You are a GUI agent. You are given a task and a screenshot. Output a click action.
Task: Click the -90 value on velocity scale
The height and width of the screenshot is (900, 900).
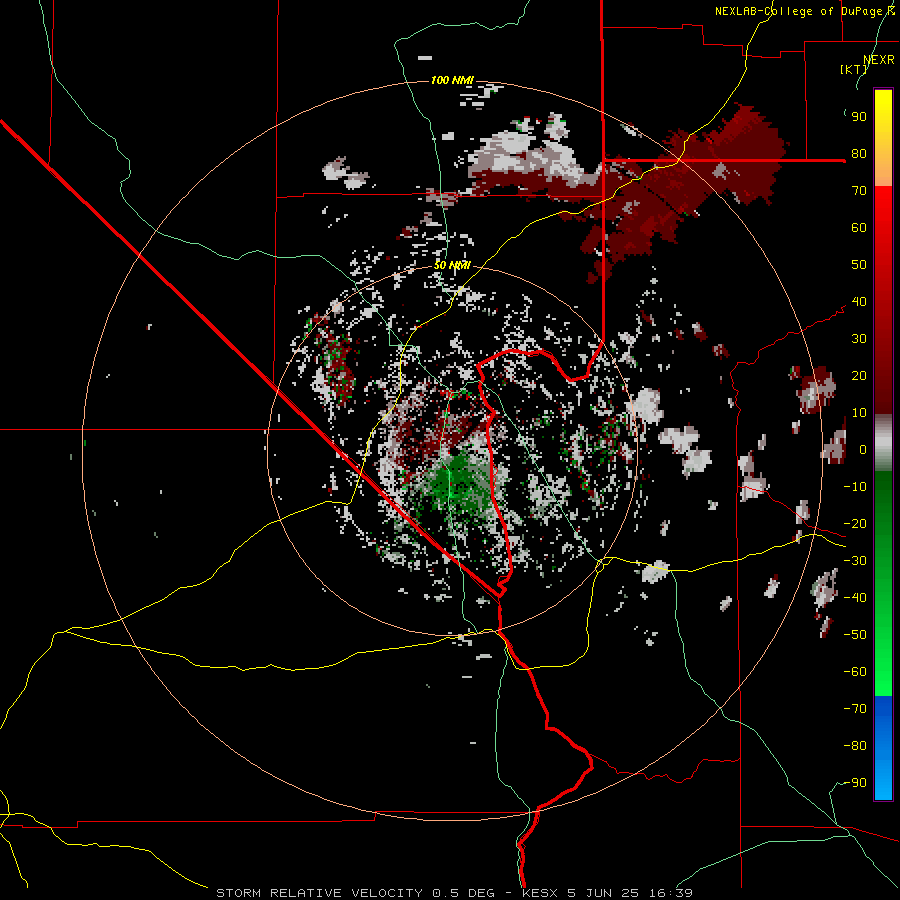click(x=855, y=783)
